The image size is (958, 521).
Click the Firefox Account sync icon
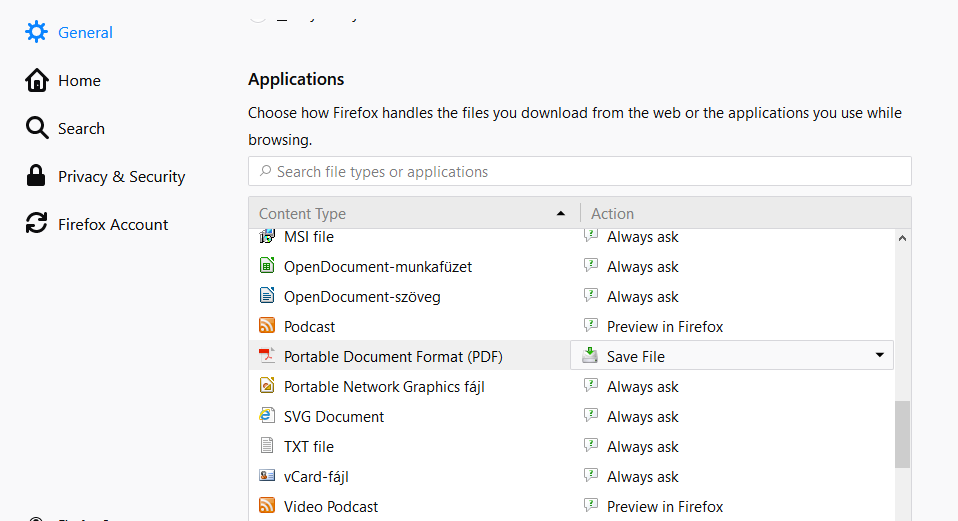[x=36, y=223]
